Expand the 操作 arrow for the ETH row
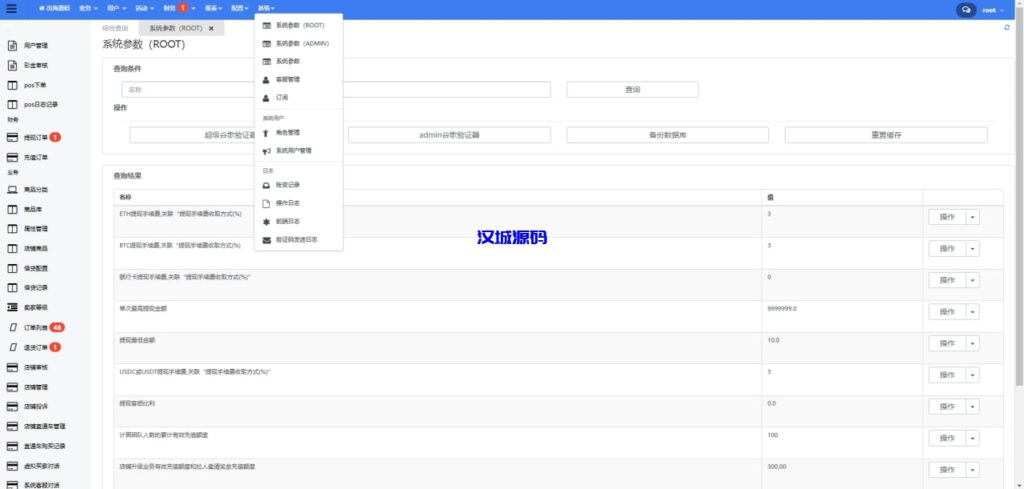The width and height of the screenshot is (1024, 489). (971, 217)
